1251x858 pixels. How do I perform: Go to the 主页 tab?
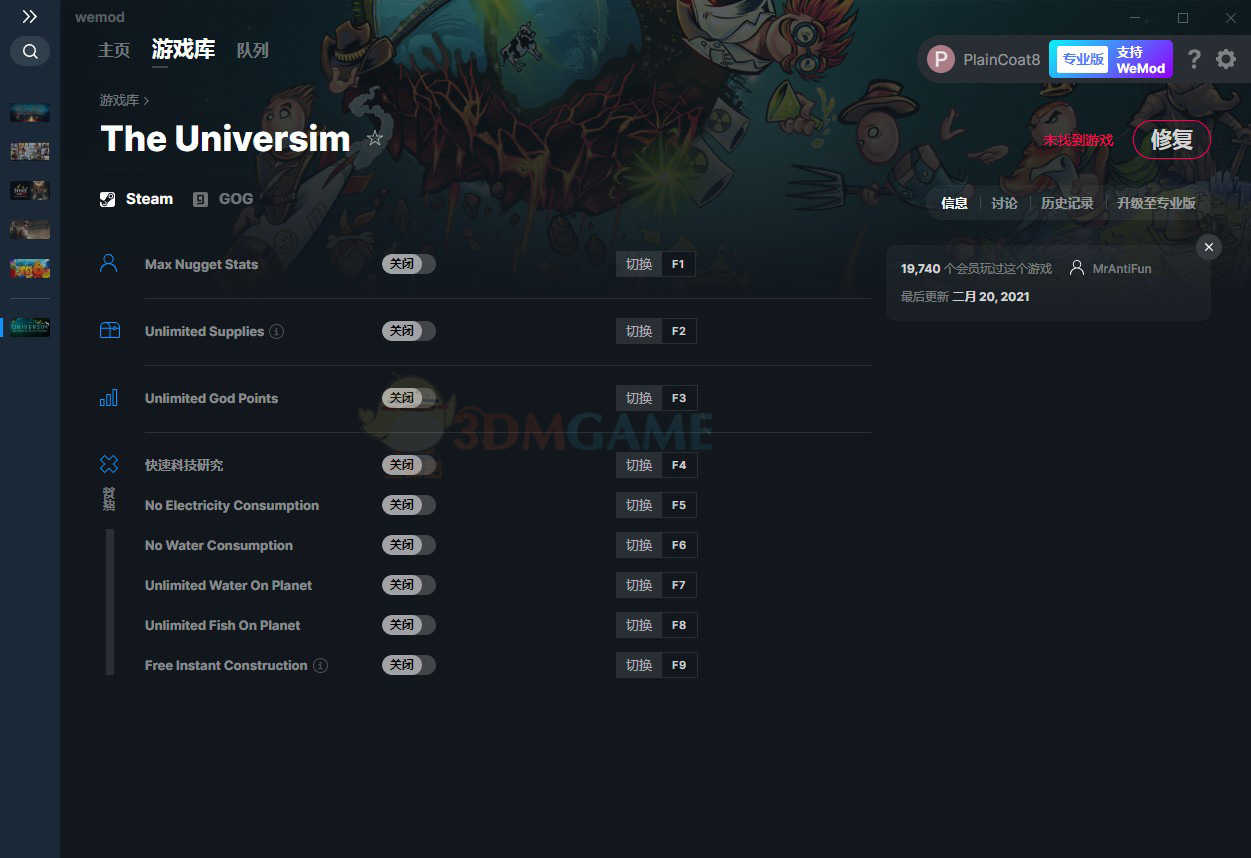[x=114, y=50]
